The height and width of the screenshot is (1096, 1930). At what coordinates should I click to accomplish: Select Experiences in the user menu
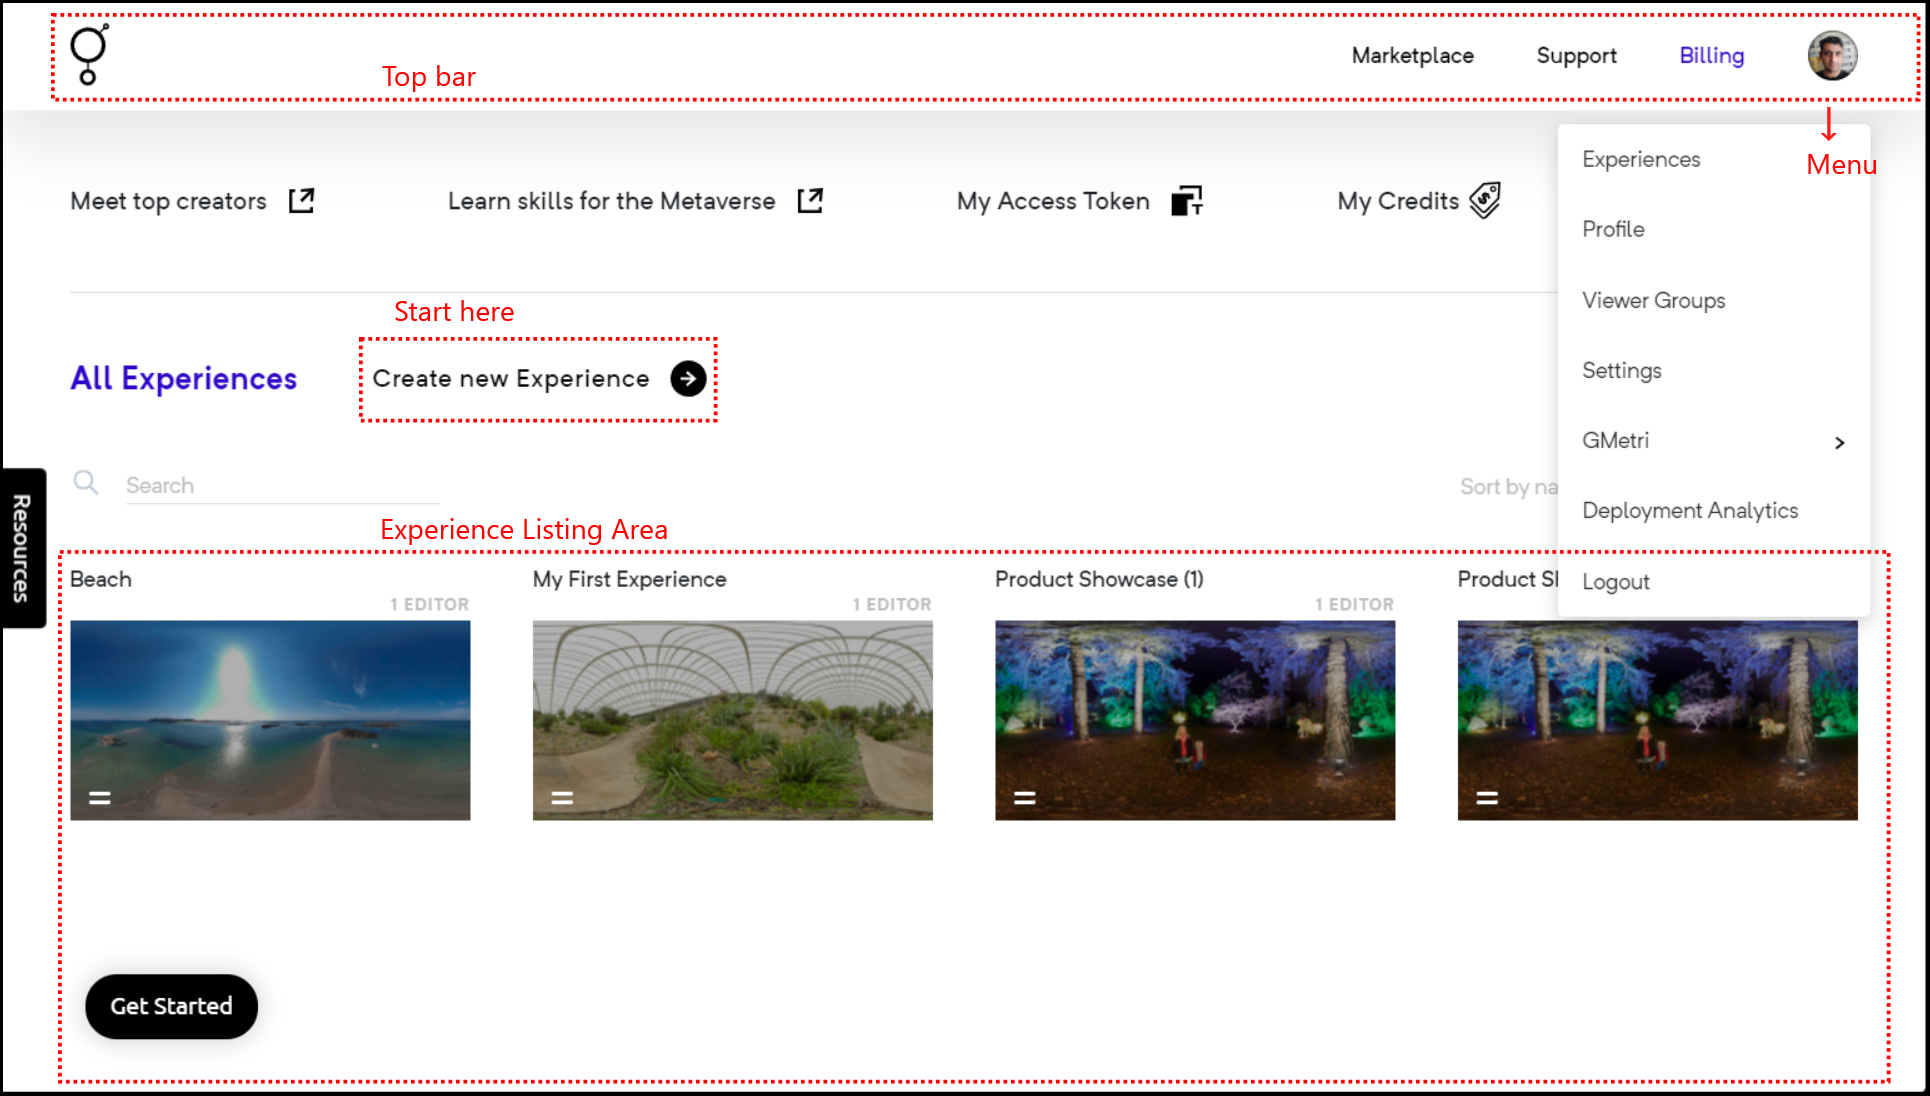[1641, 160]
